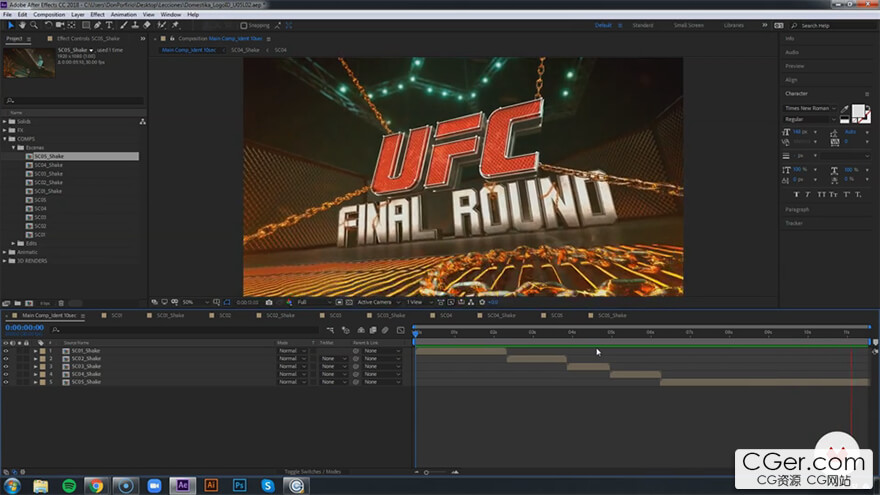880x495 pixels.
Task: Open the Regular font style dropdown
Action: (x=810, y=120)
